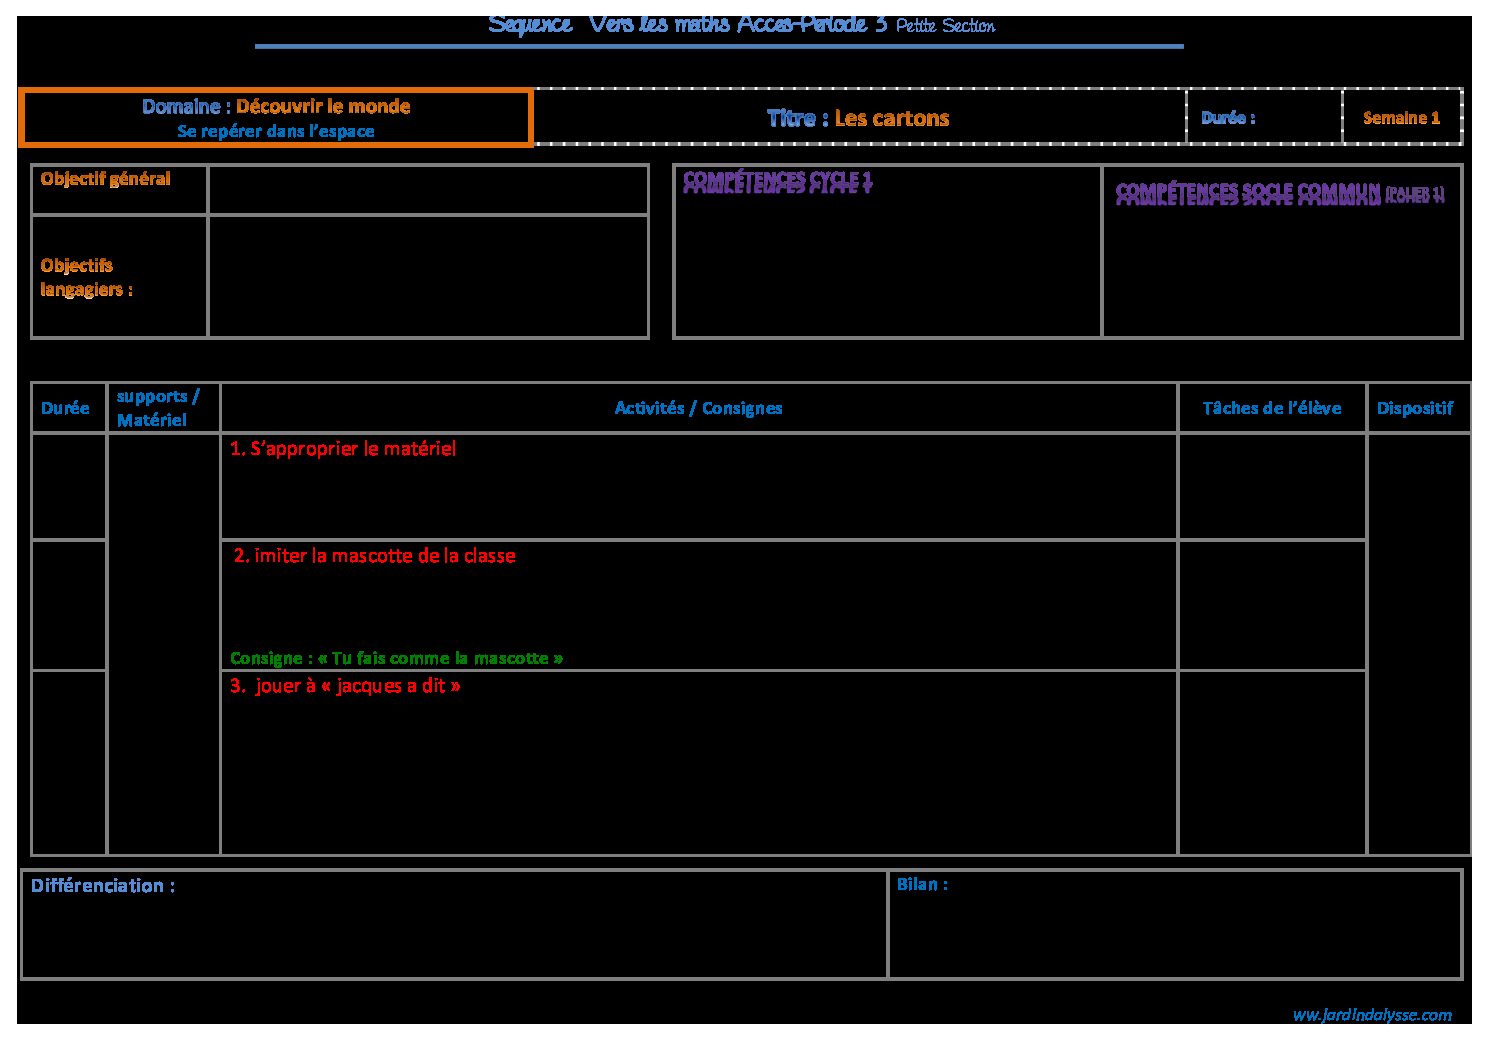Click the www.jardindalysse.com website link
This screenshot has width=1497, height=1058.
coord(1371,1015)
